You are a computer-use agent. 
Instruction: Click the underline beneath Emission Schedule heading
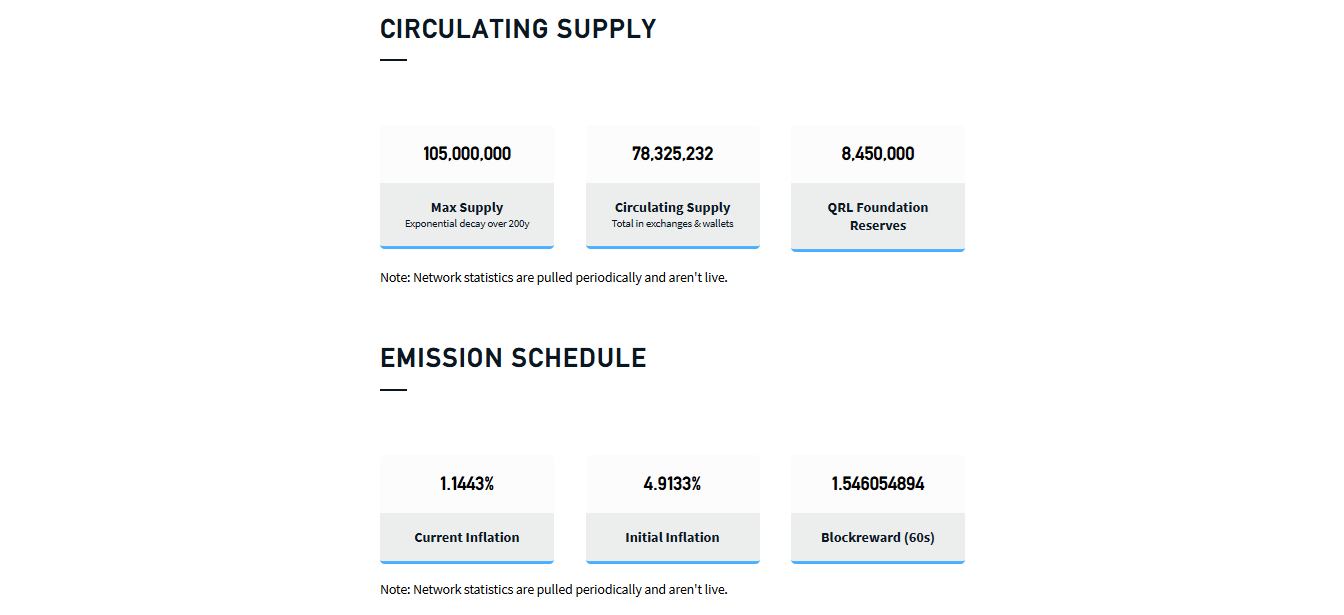(x=393, y=390)
